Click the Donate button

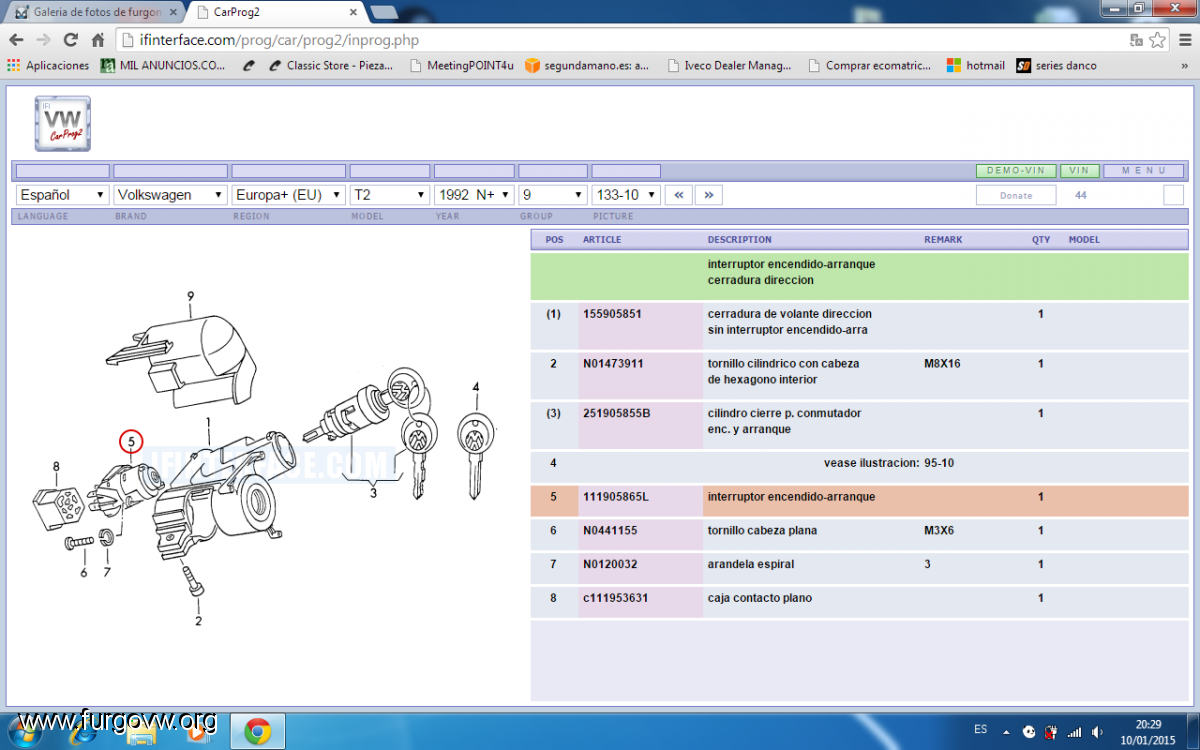click(x=1016, y=195)
